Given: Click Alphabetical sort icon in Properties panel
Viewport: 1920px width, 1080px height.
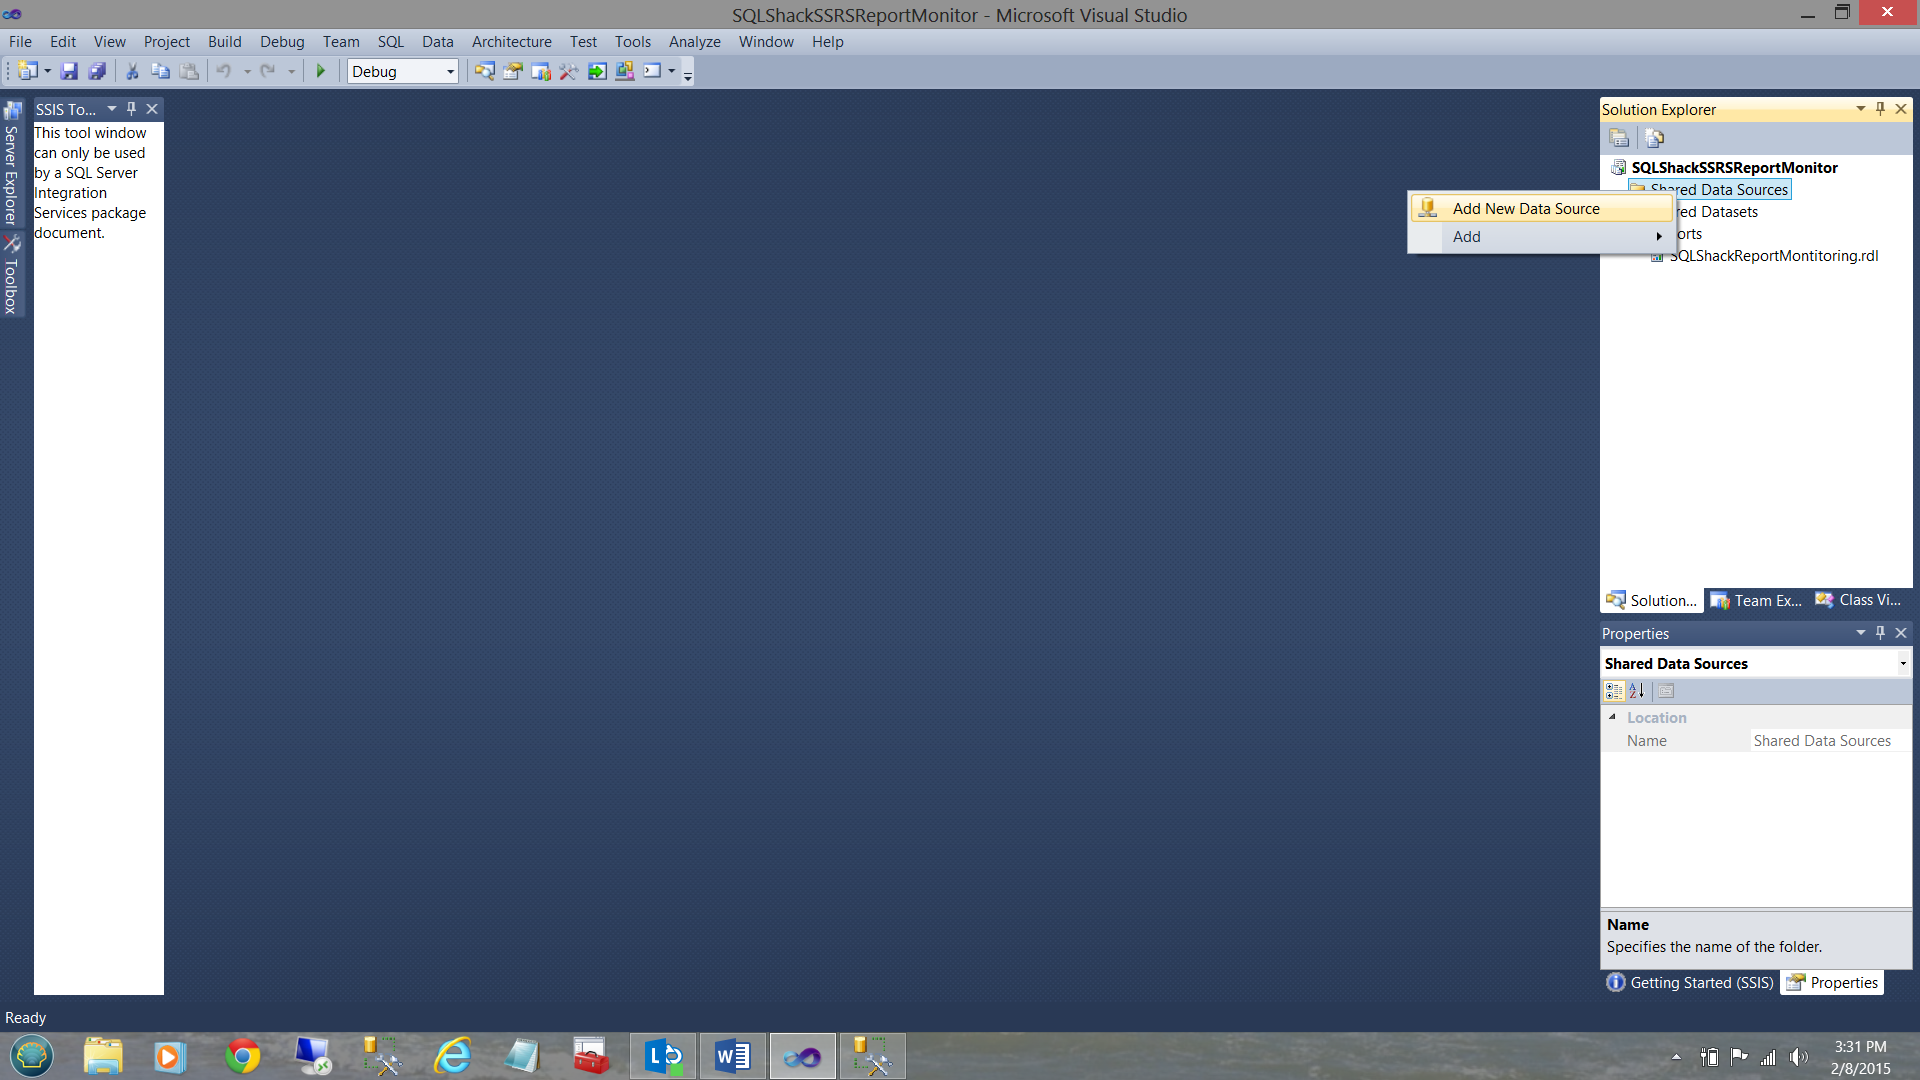Looking at the screenshot, I should coord(1637,691).
